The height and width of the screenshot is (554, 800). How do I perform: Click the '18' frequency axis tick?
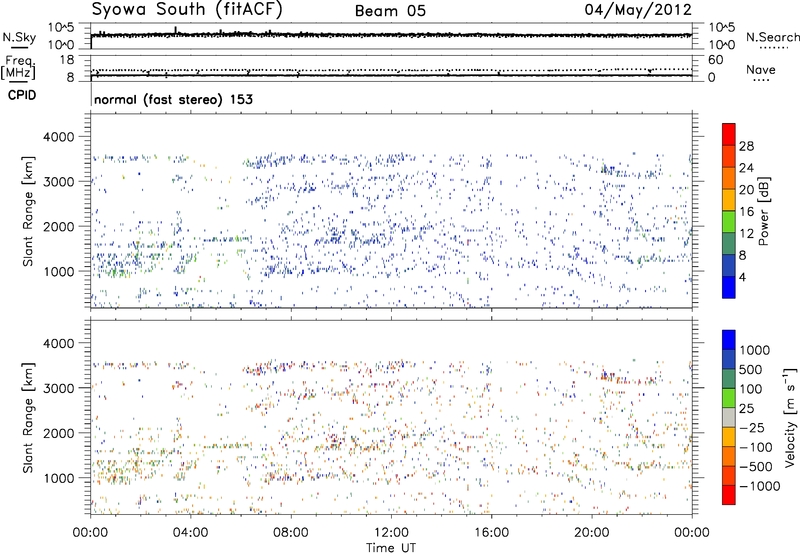[x=67, y=60]
